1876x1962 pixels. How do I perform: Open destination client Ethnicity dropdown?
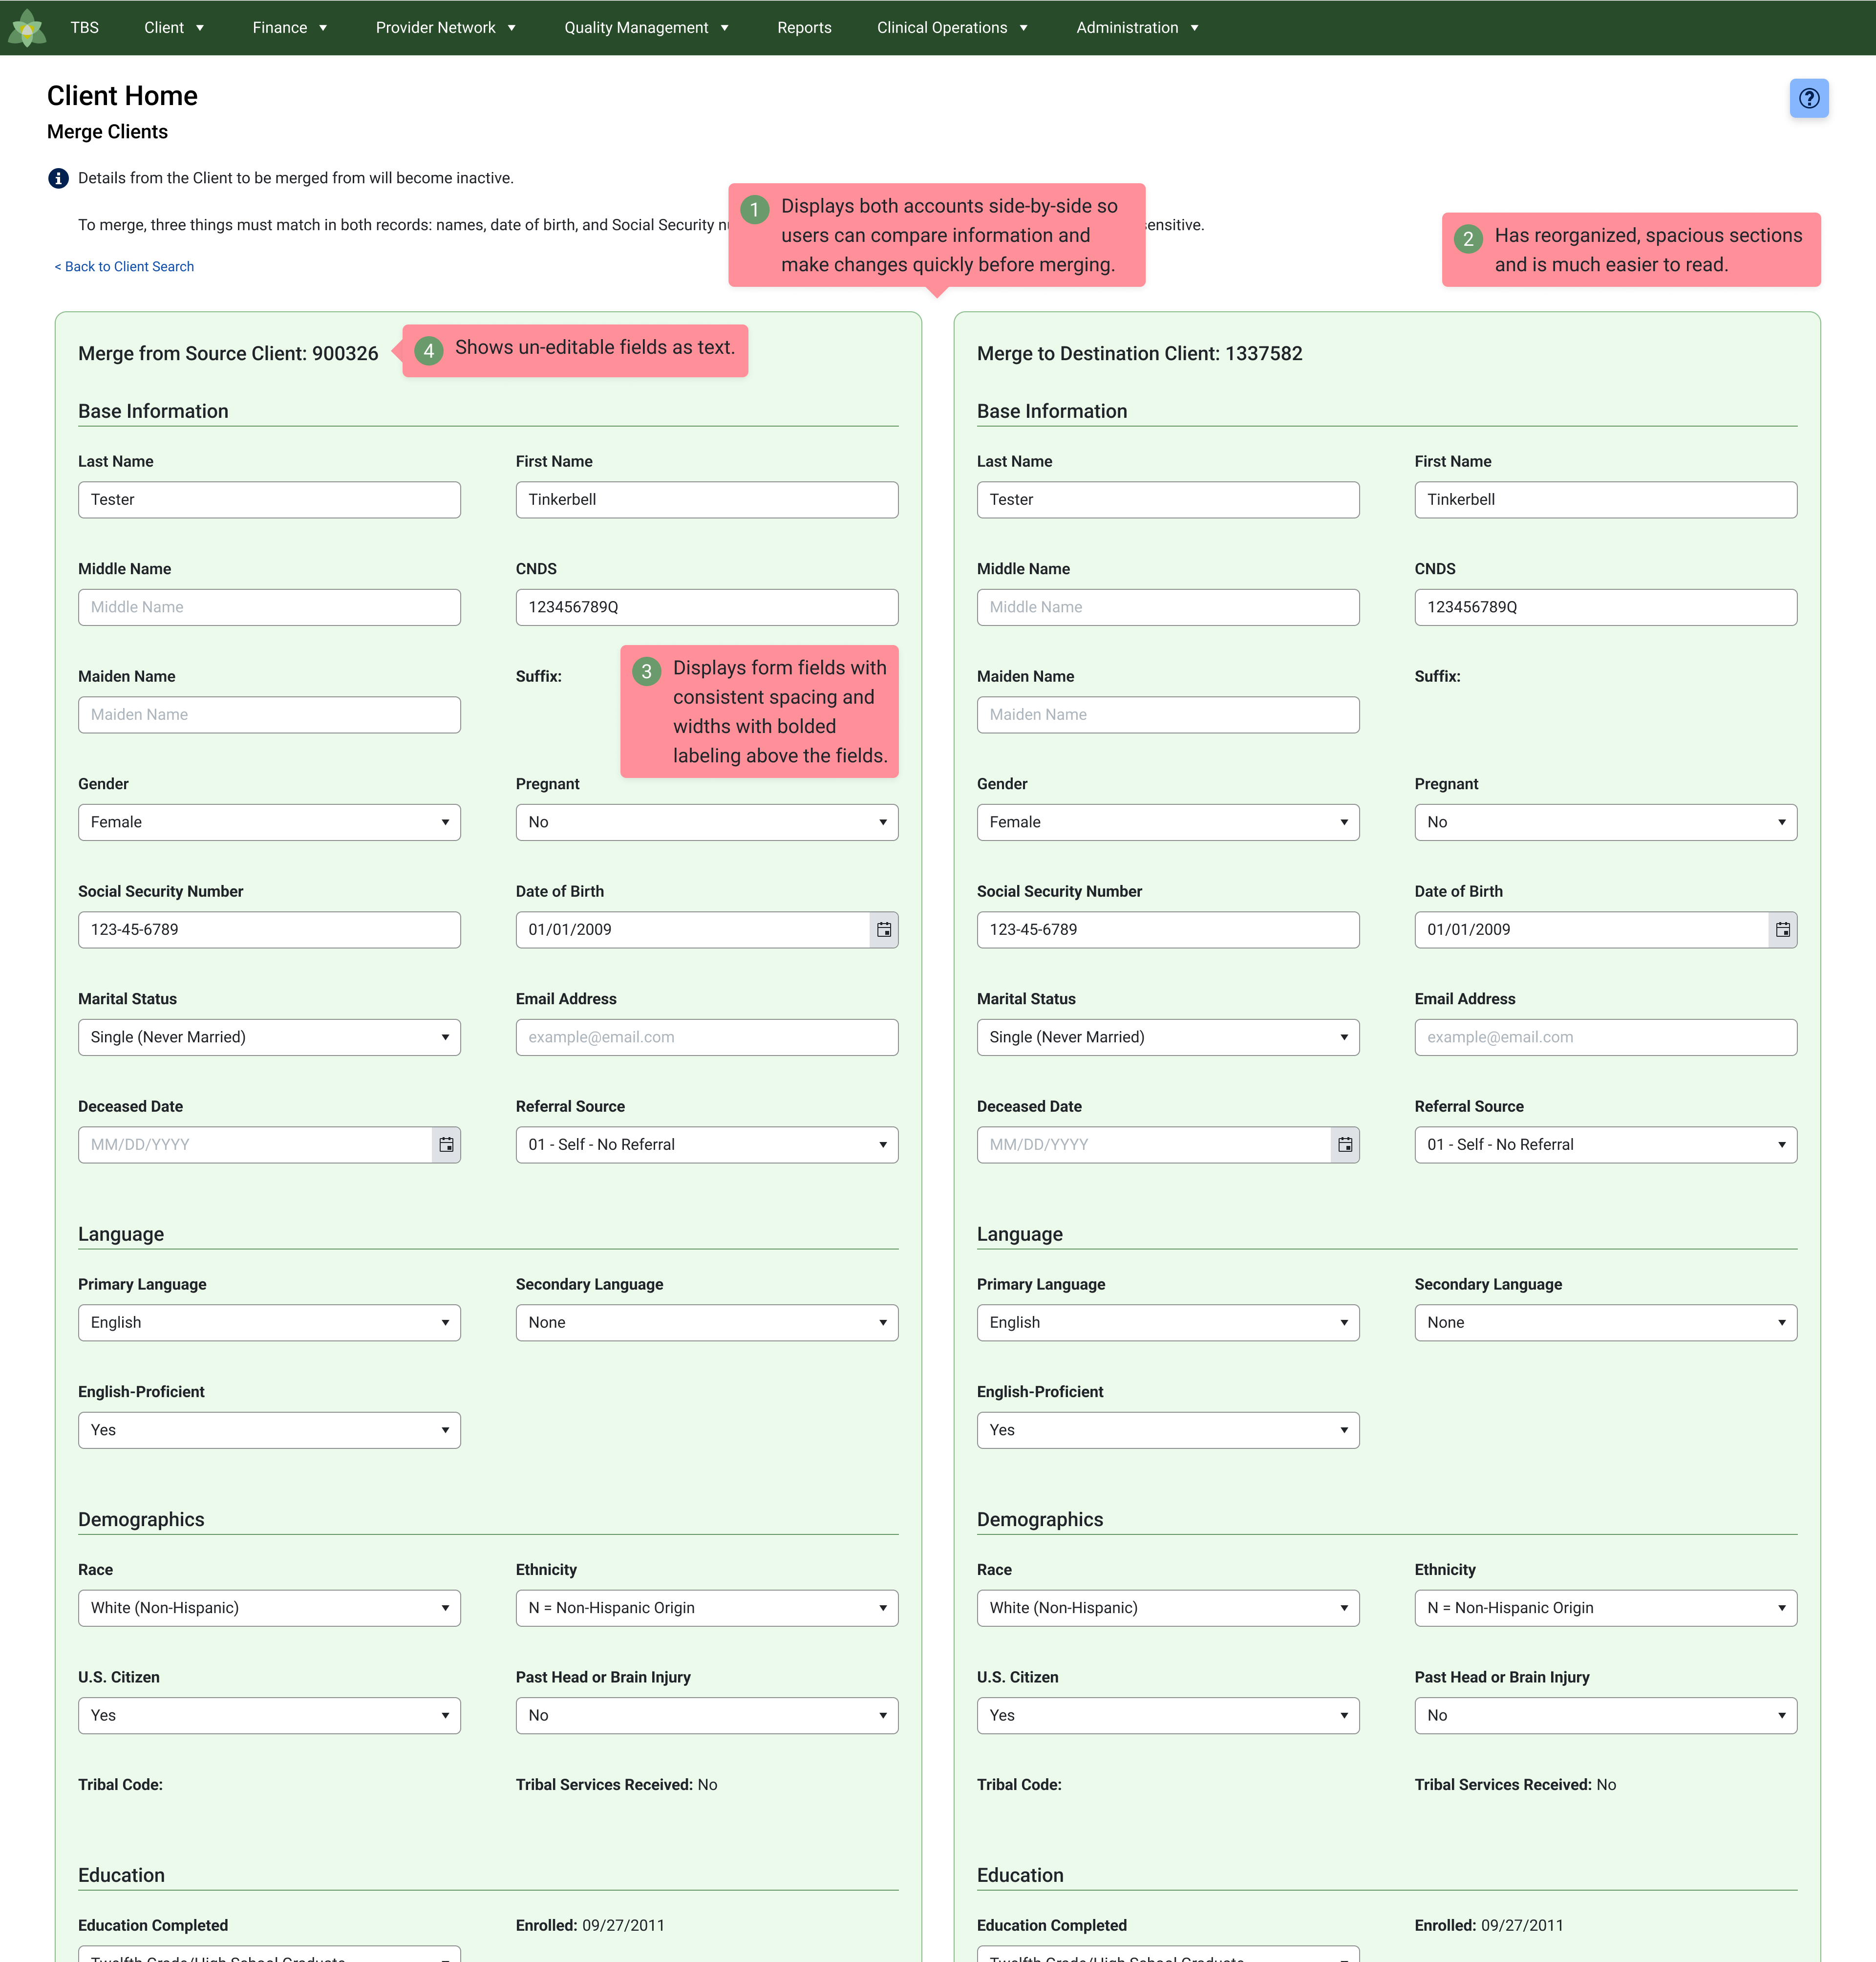(x=1606, y=1608)
